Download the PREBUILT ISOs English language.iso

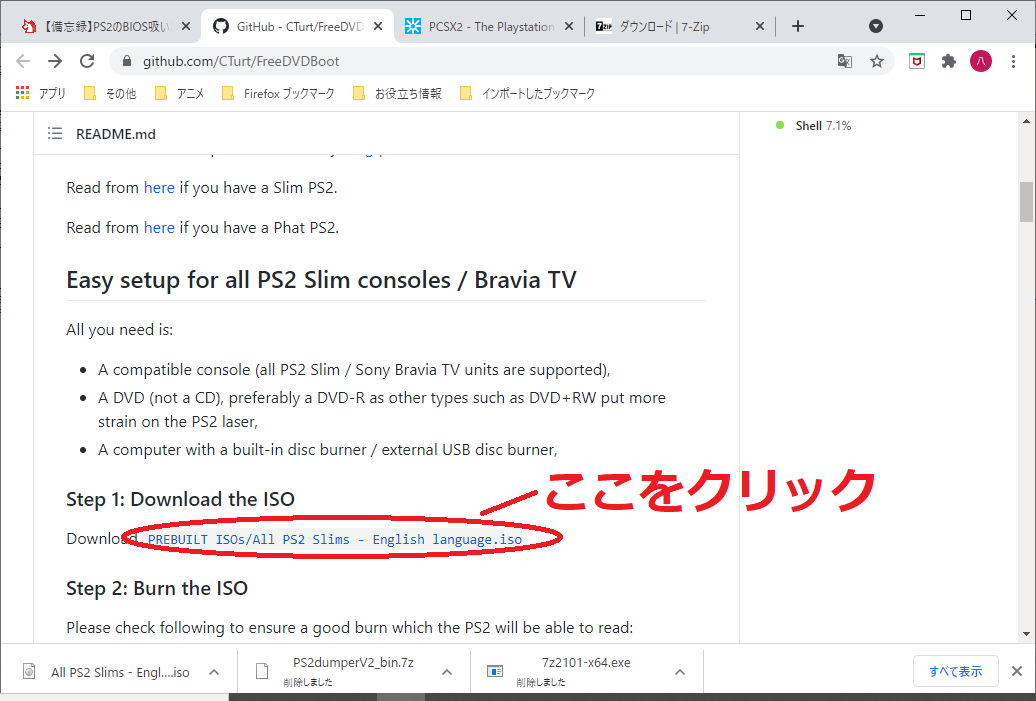(335, 539)
